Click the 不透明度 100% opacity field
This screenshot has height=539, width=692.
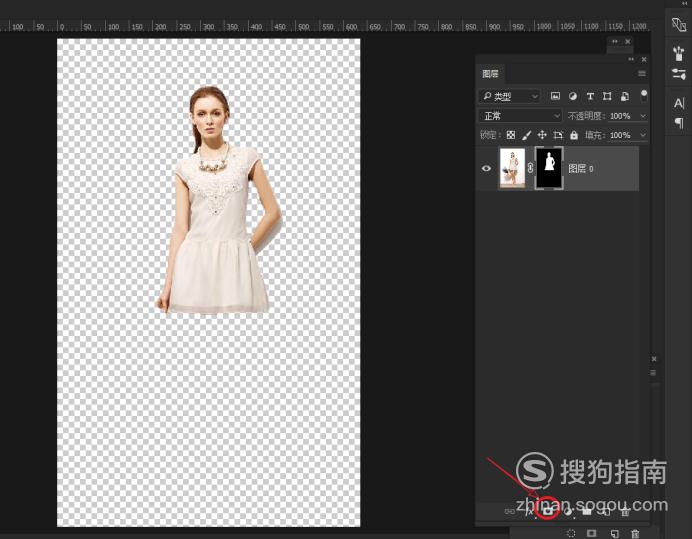620,116
